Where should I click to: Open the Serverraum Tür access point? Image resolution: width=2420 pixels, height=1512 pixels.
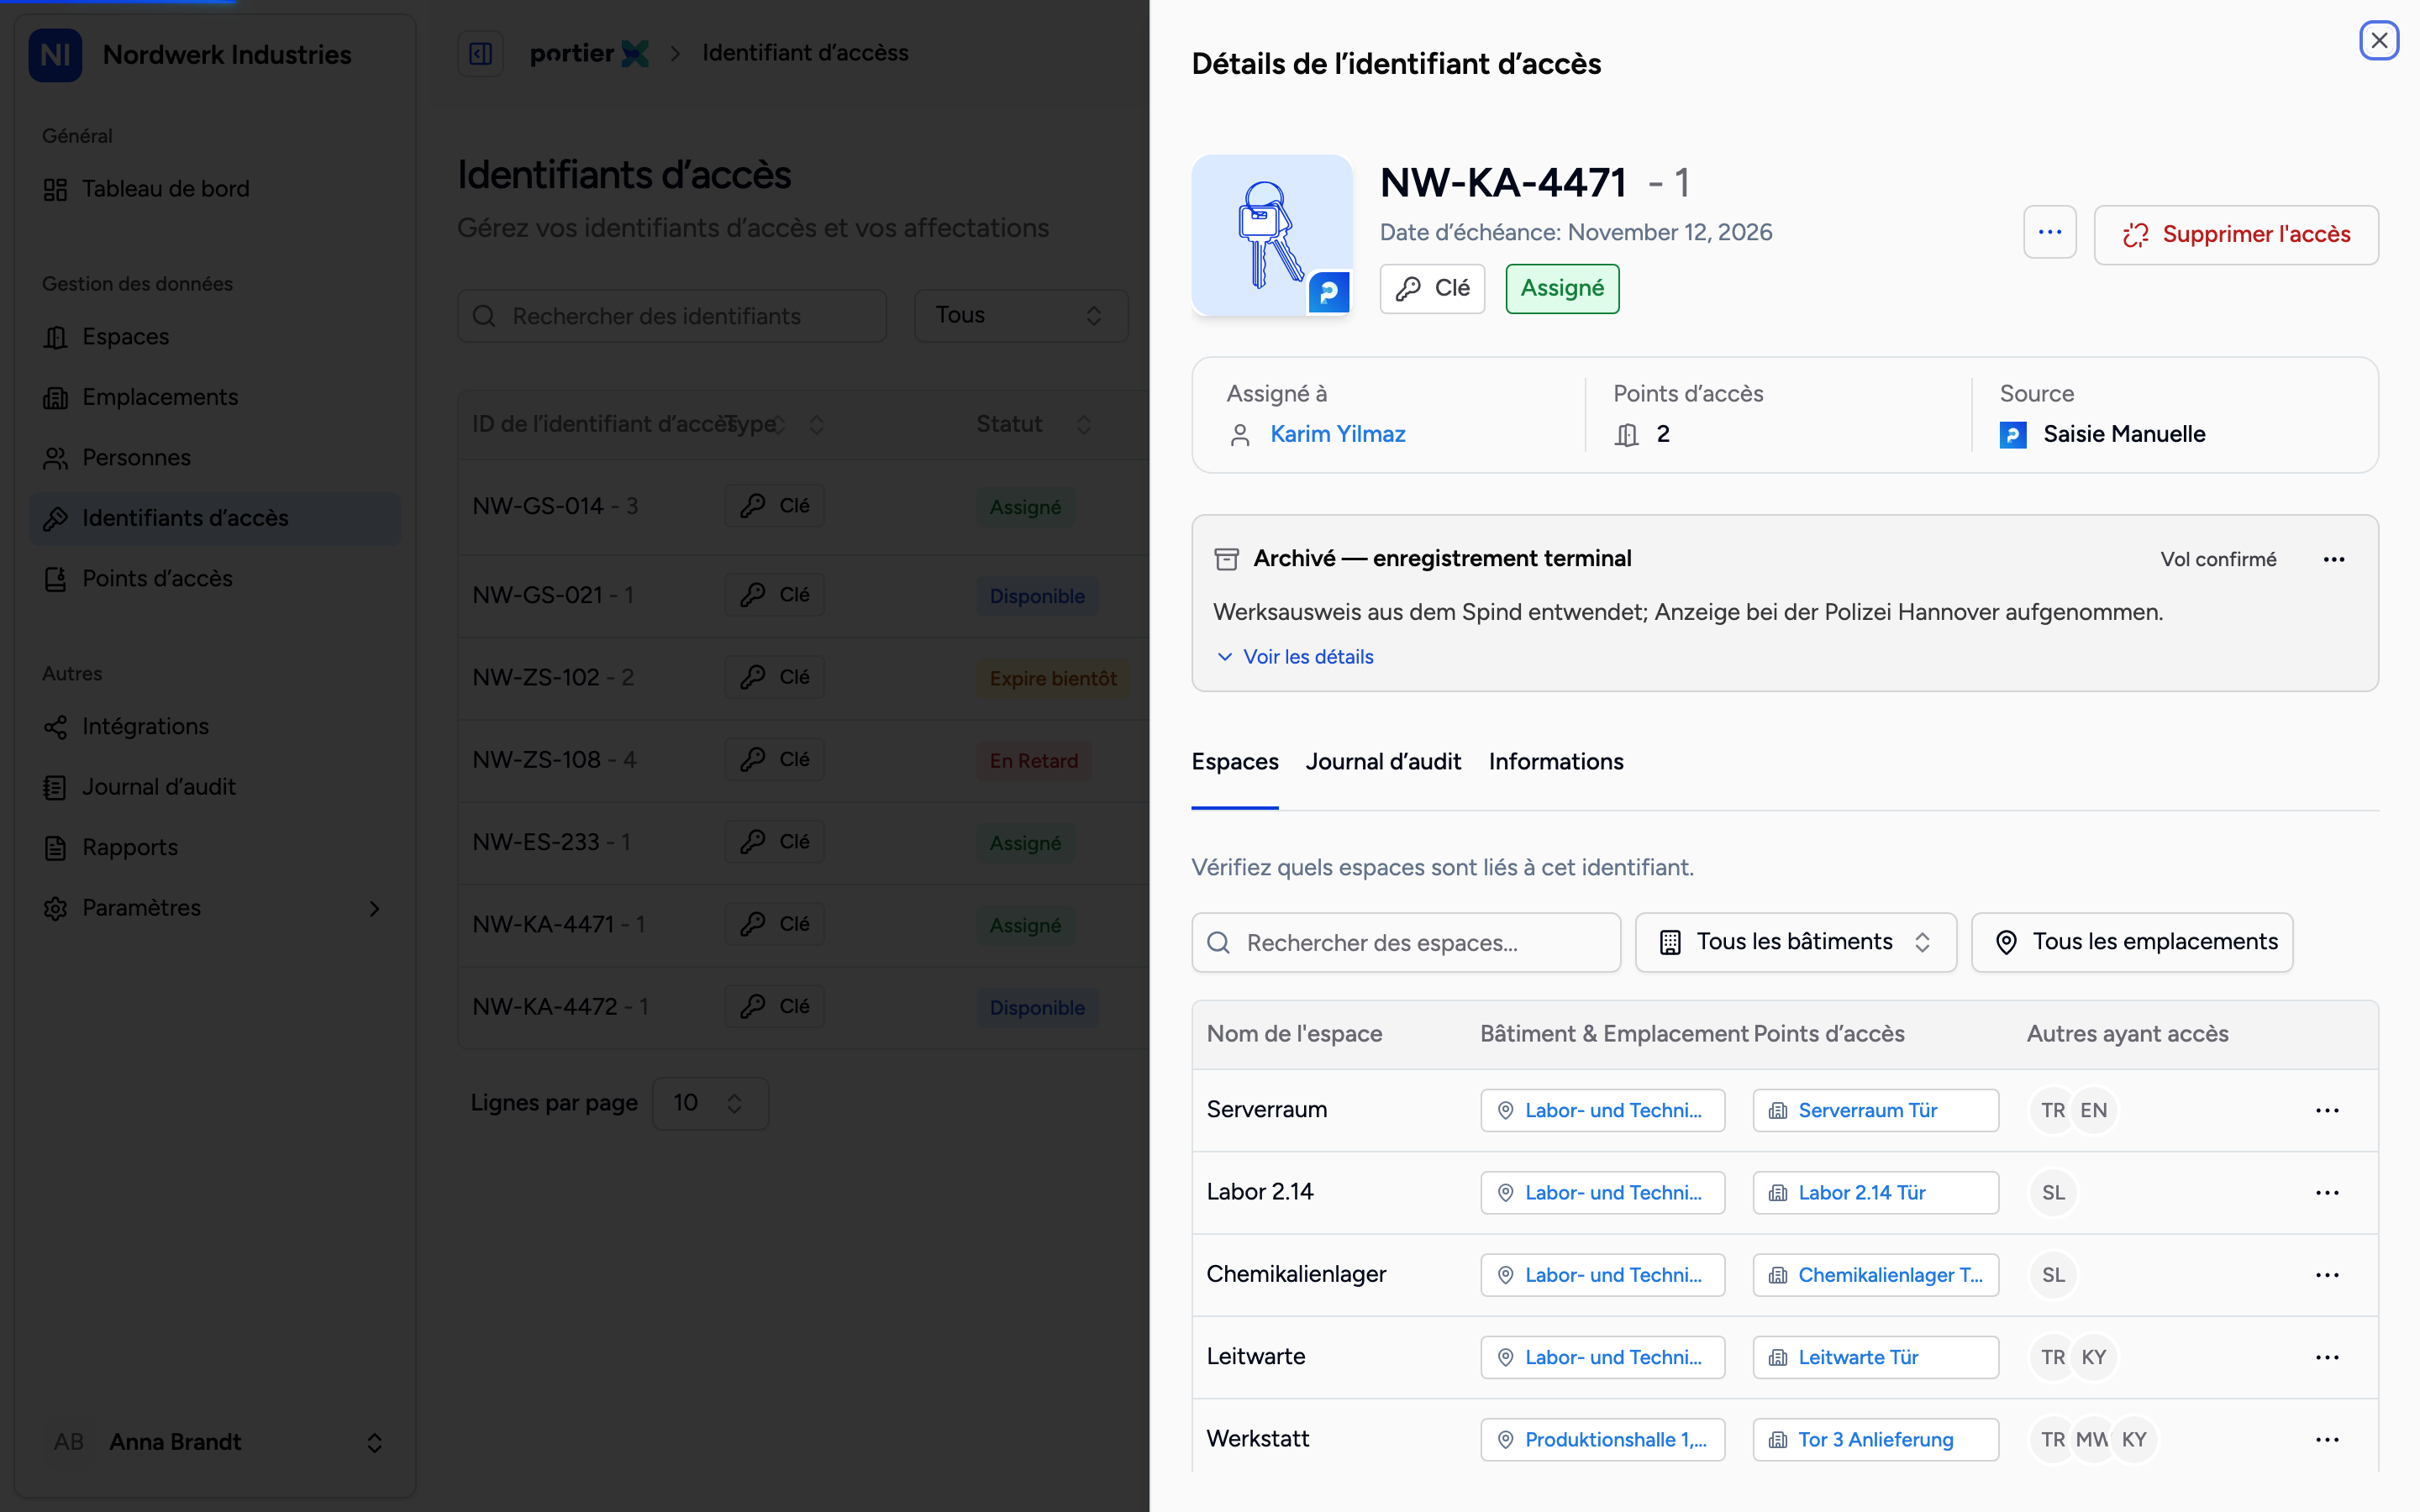pyautogui.click(x=1876, y=1110)
